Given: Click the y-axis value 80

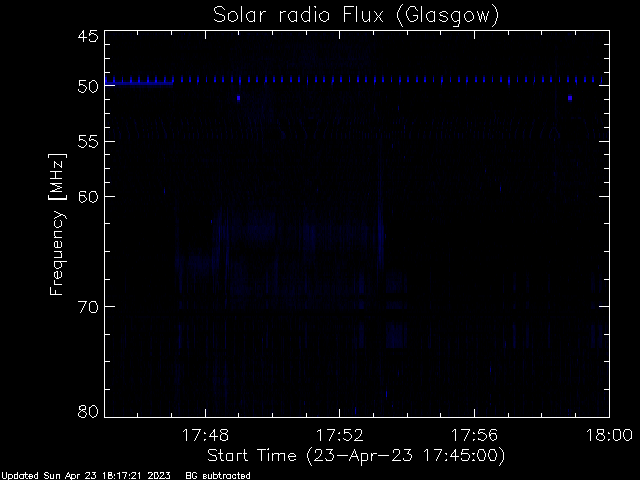Looking at the screenshot, I should click(88, 411).
